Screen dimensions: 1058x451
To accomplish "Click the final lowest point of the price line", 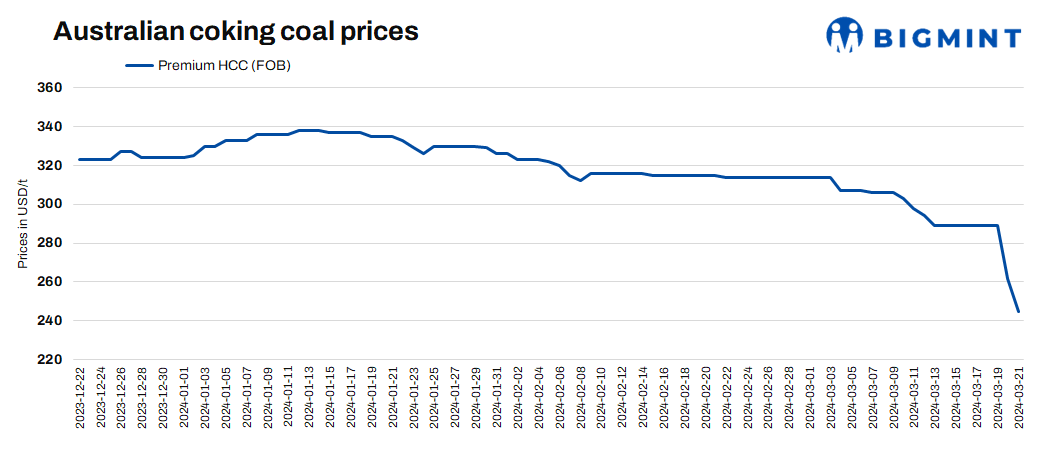I will click(x=1018, y=311).
